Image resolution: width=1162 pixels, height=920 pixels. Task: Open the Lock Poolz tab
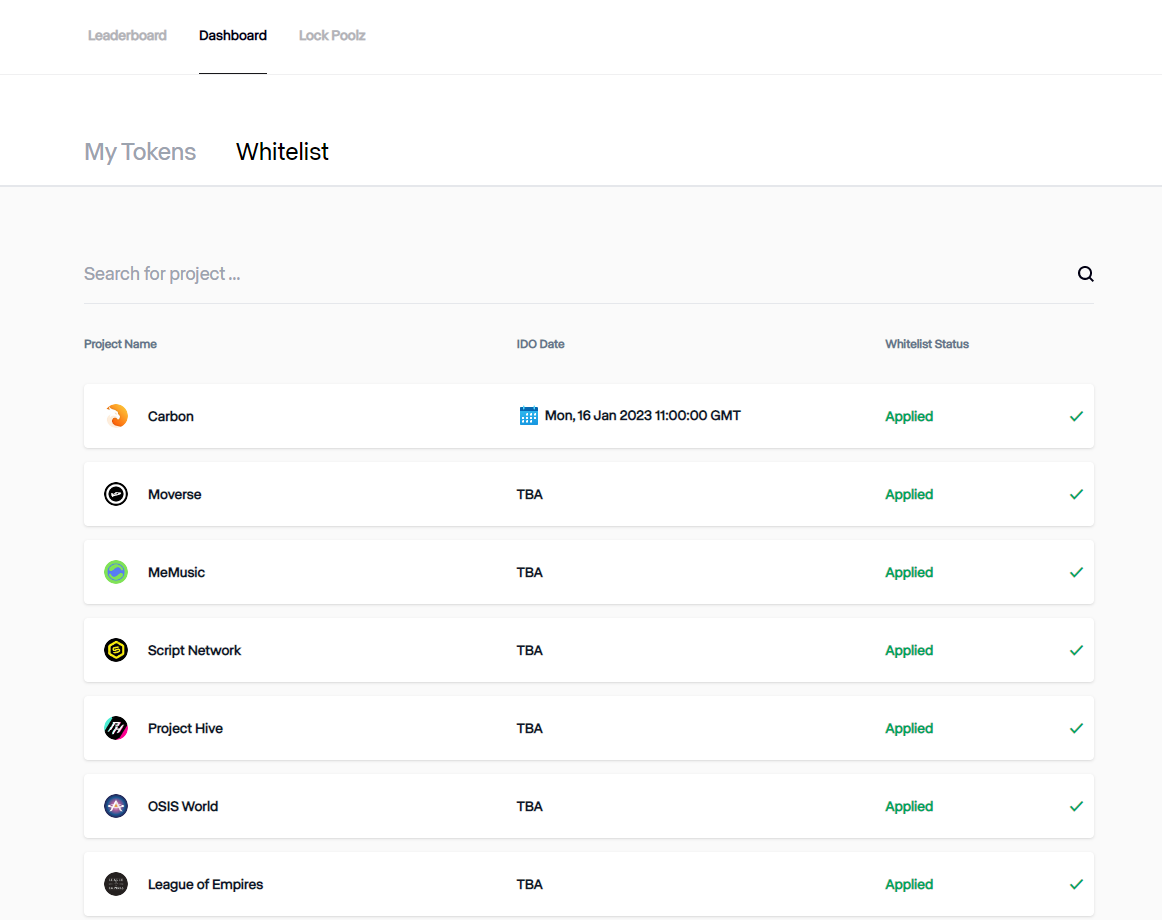coord(332,36)
